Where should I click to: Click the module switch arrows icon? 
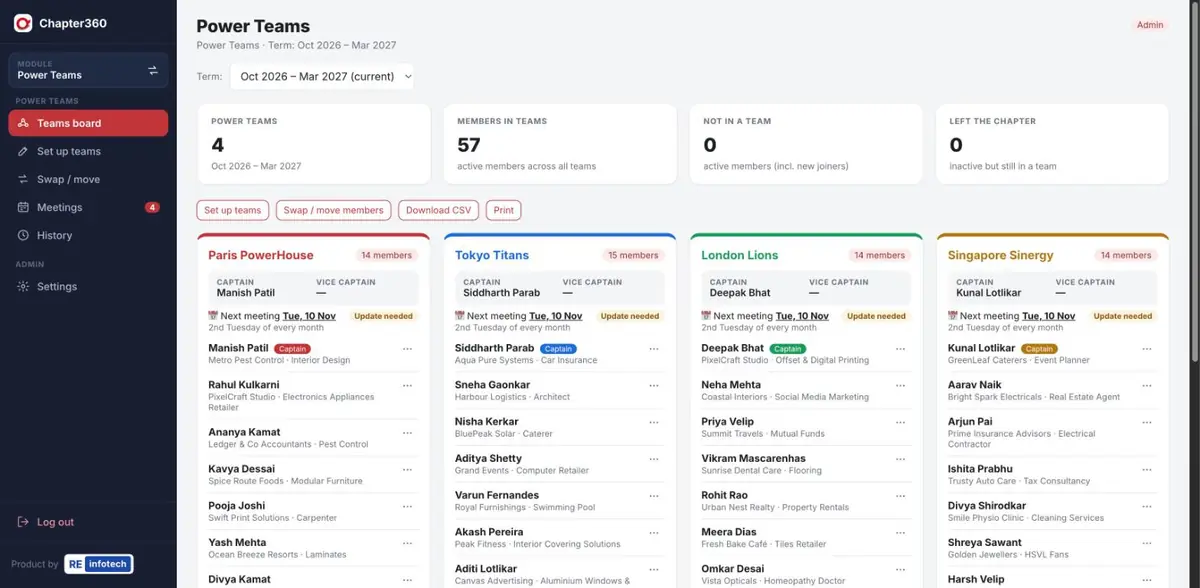(153, 70)
